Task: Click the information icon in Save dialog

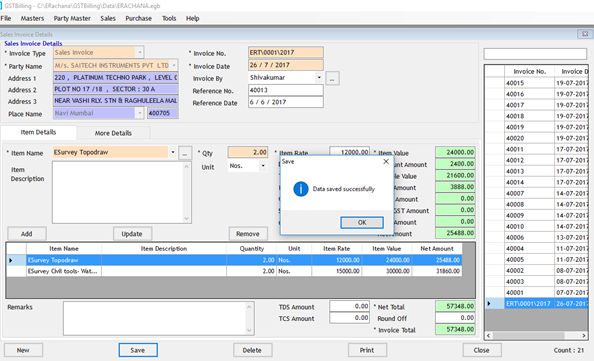Action: [301, 189]
